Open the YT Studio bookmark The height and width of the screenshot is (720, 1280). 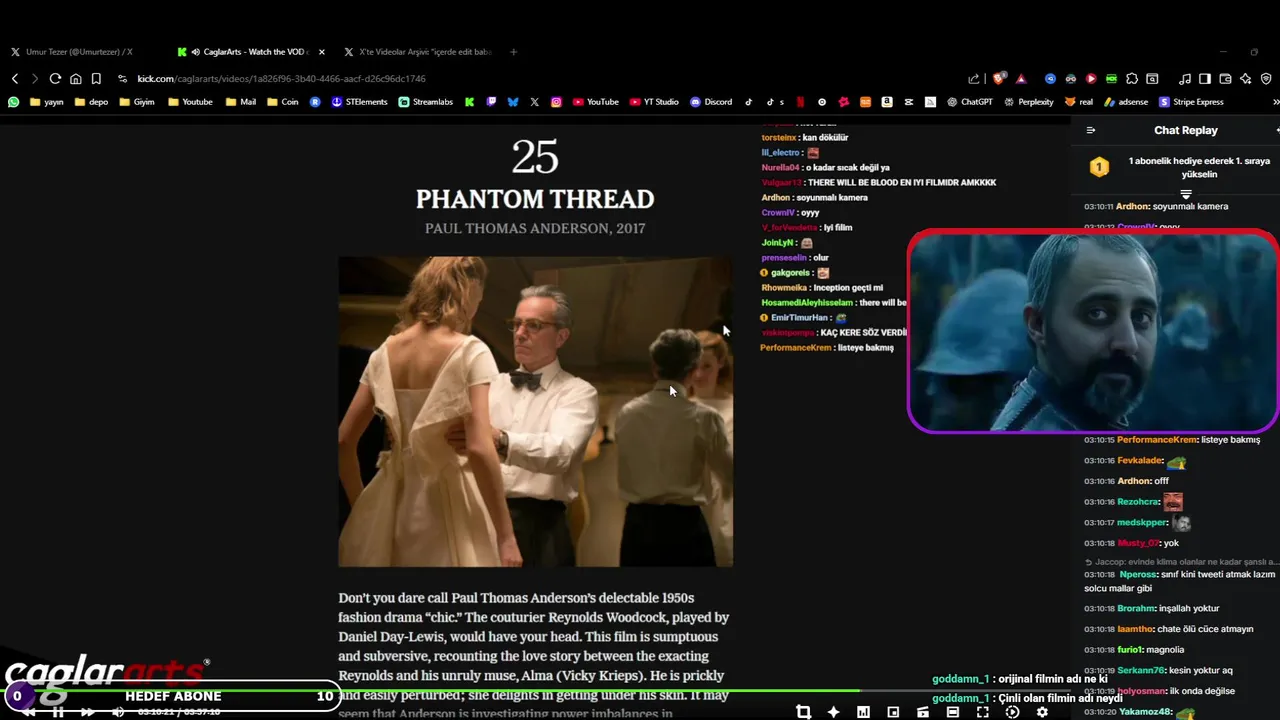pyautogui.click(x=654, y=102)
